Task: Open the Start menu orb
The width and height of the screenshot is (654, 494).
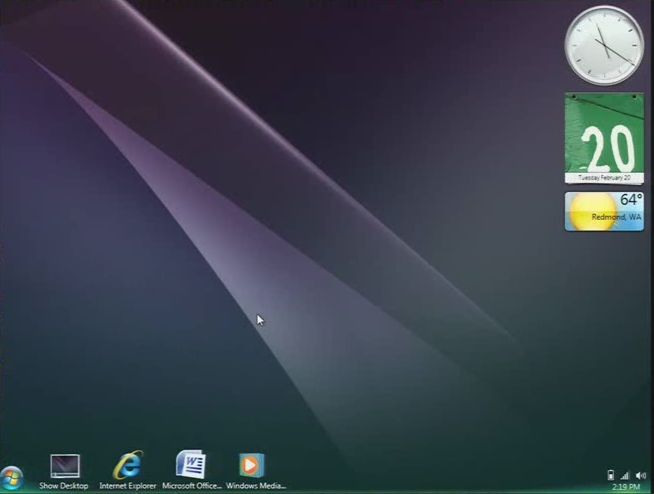Action: (11, 478)
